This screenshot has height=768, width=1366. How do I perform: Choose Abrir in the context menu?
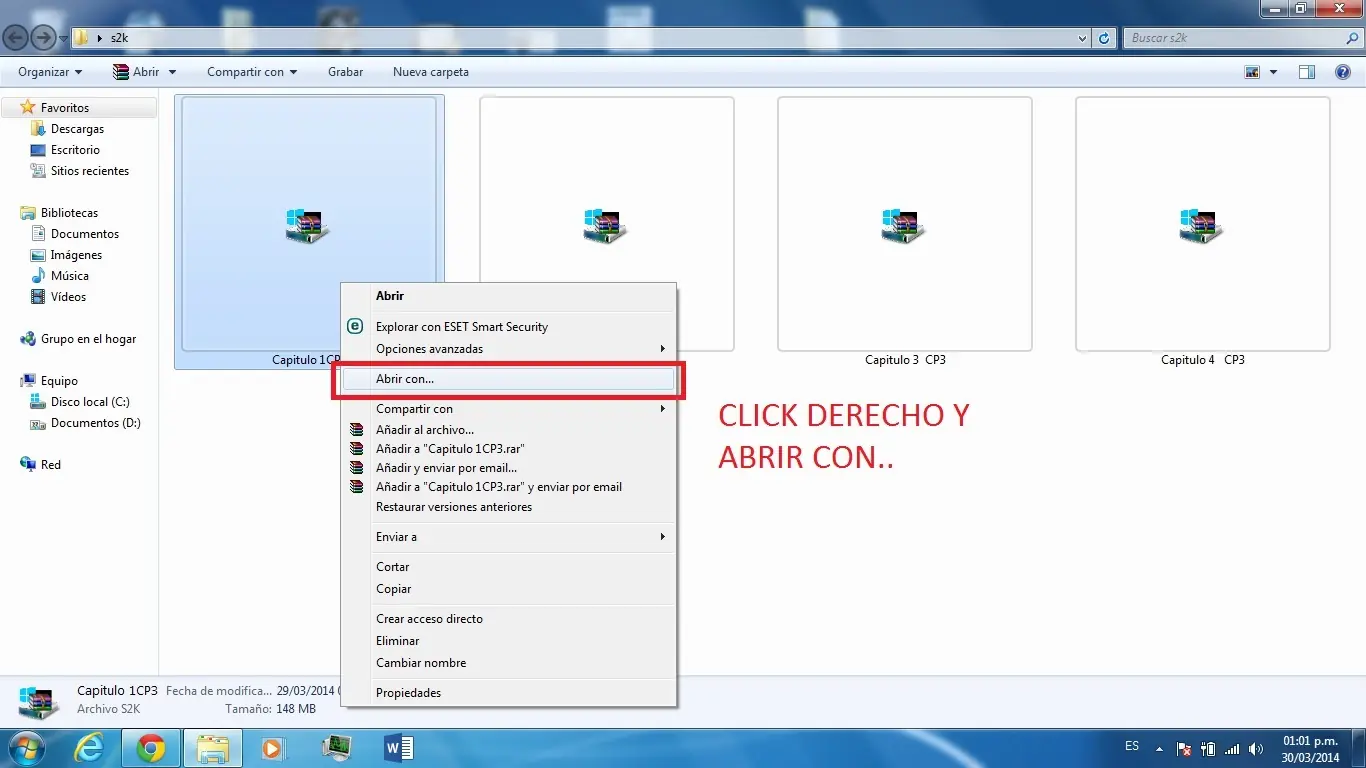509,296
